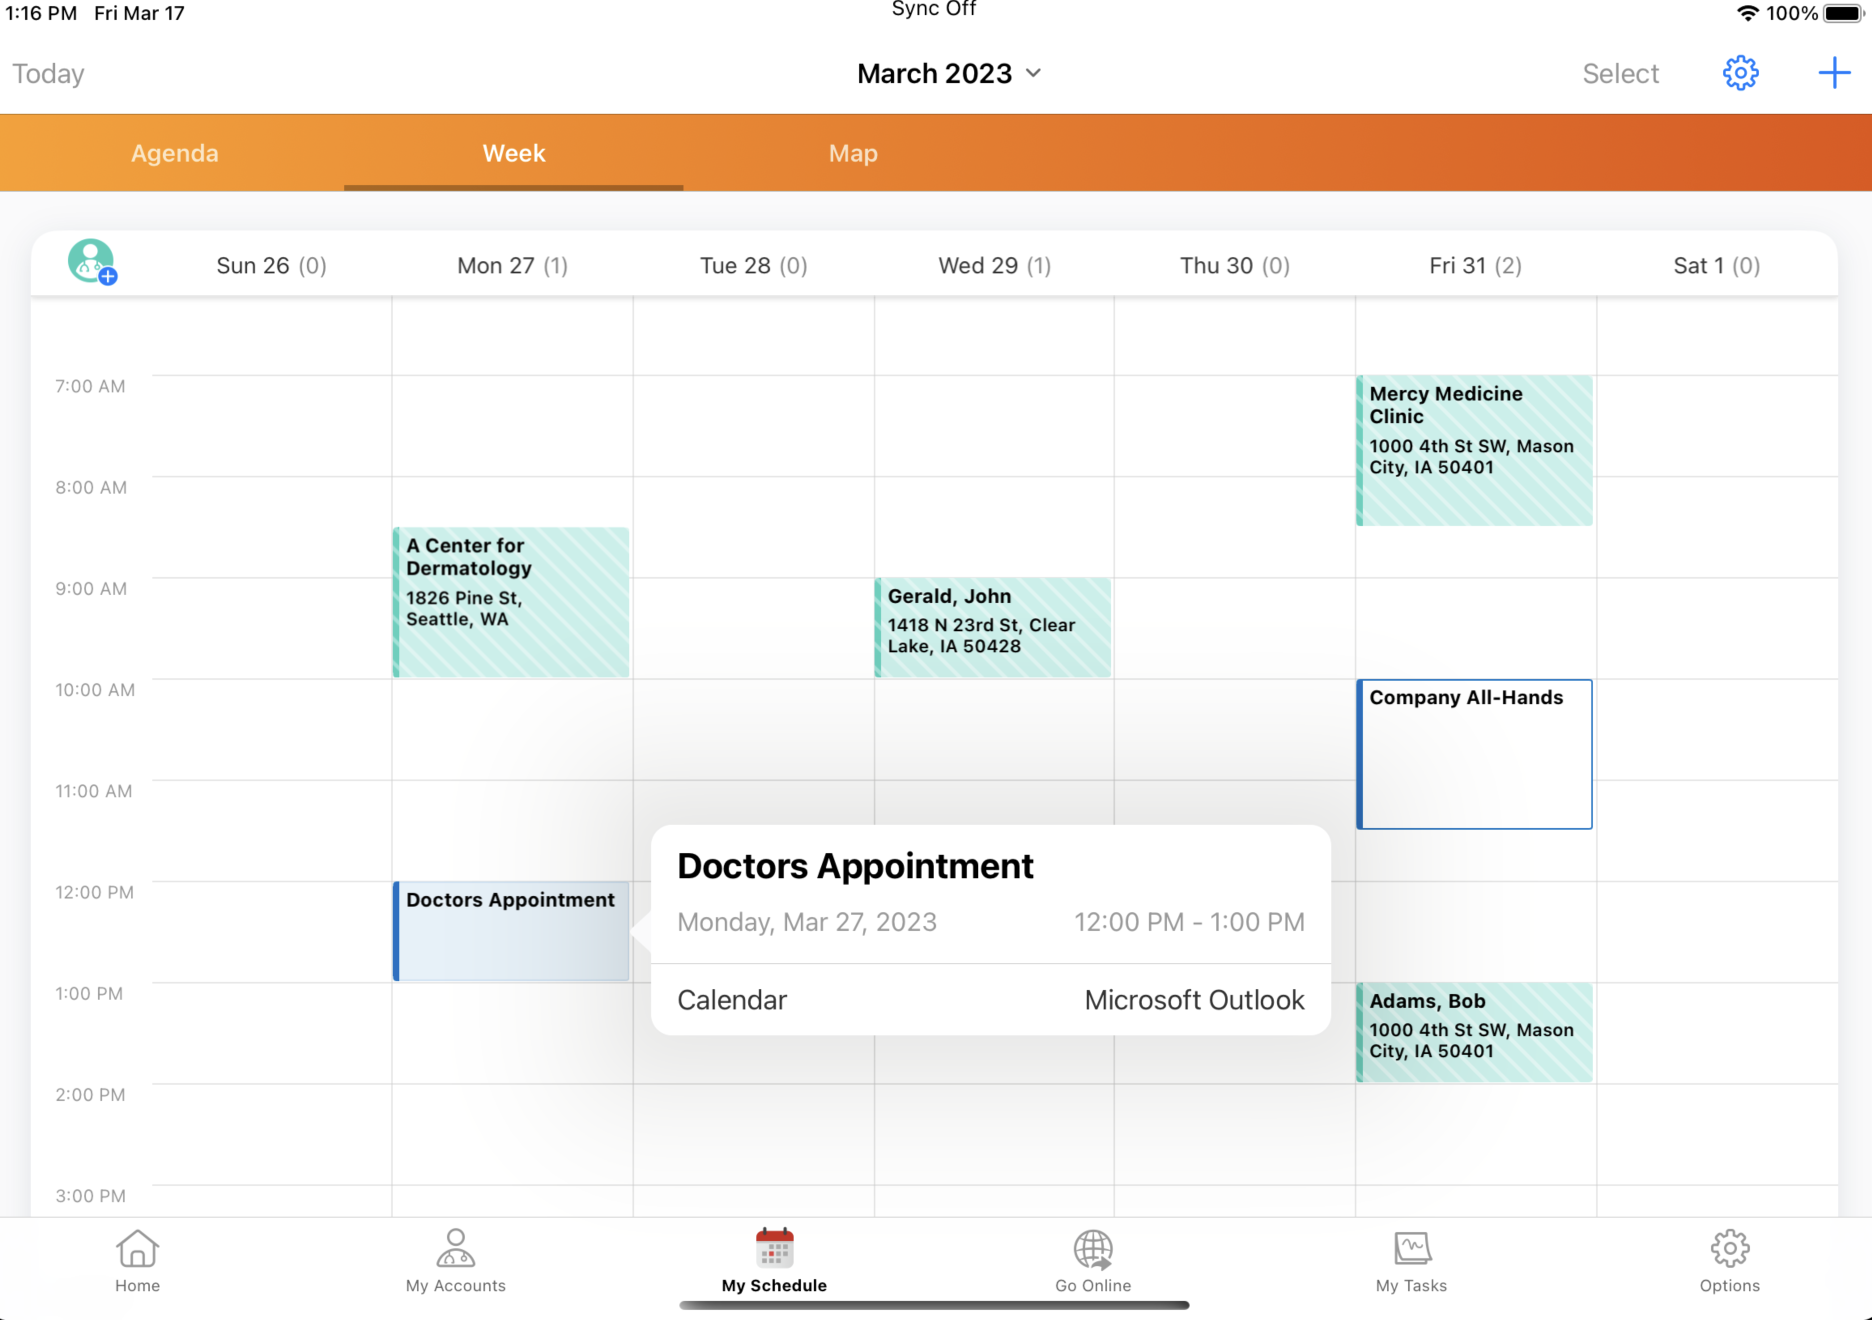The width and height of the screenshot is (1872, 1320).
Task: Expand the month picker chevron
Action: pos(1035,73)
